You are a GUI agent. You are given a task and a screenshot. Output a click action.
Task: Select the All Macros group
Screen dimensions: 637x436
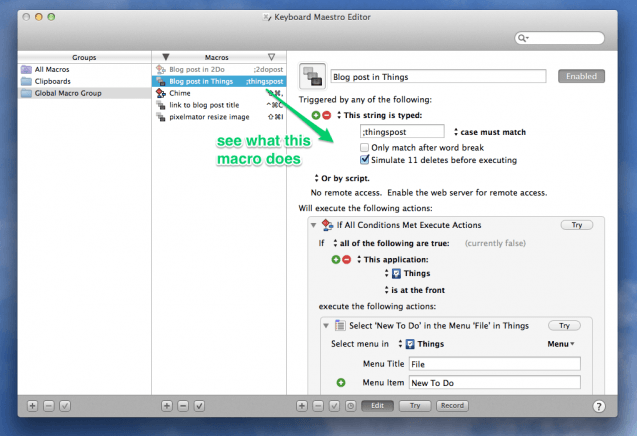(84, 69)
